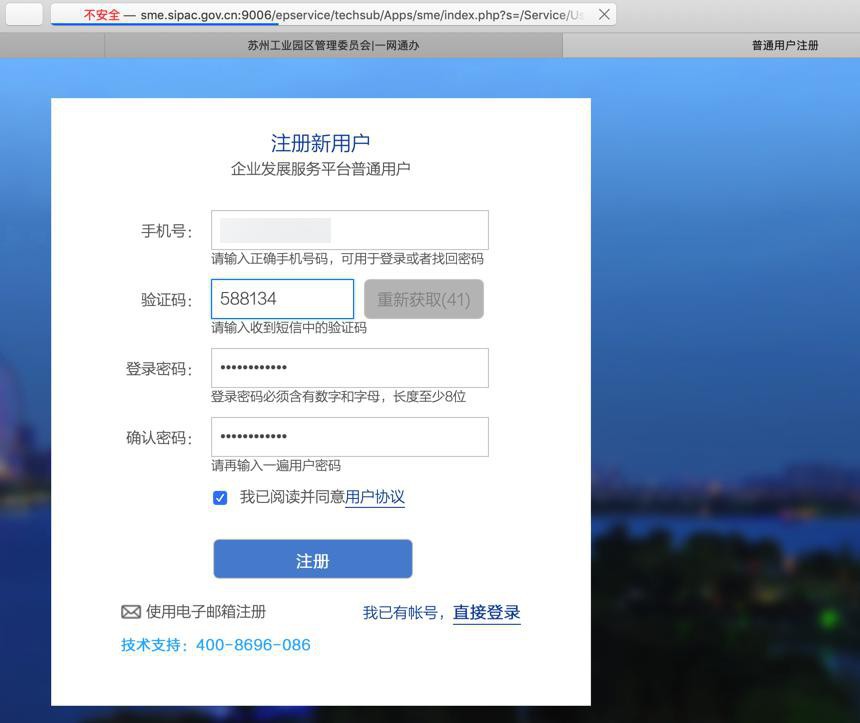Click the 注册新用户 heading
This screenshot has width=860, height=723.
point(320,143)
